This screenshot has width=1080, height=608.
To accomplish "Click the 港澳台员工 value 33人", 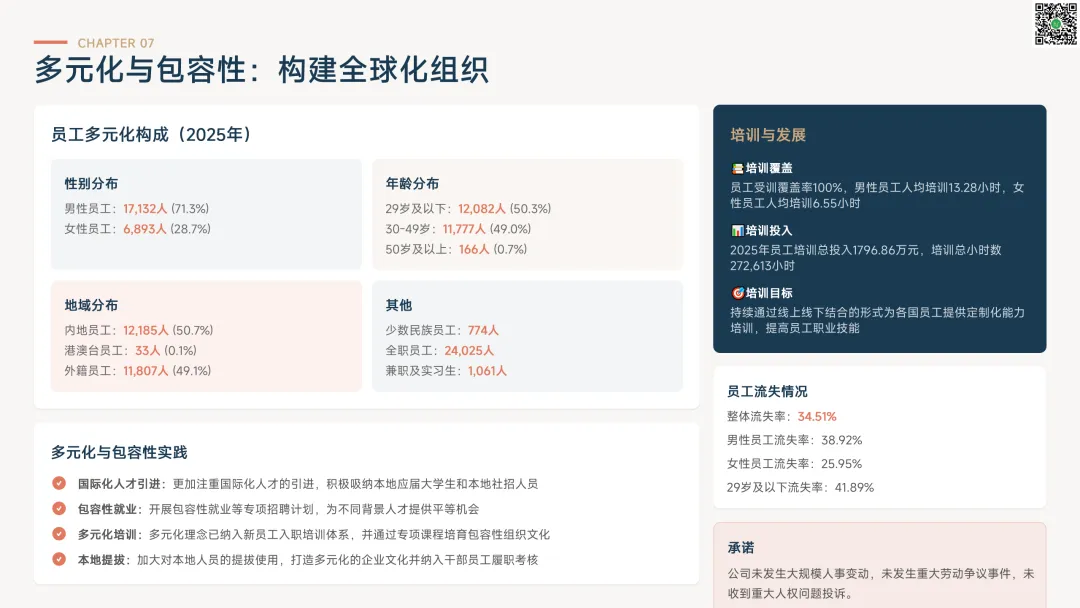I will point(147,350).
